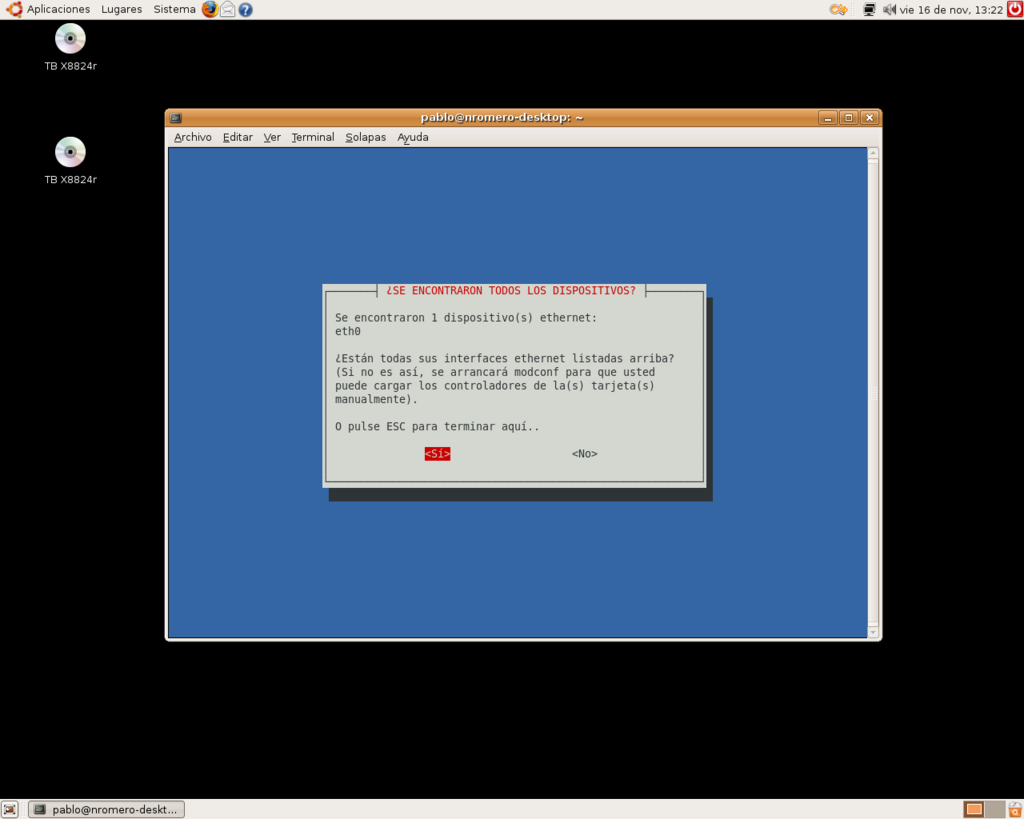Switch to the highlighted orange workspace

[974, 809]
